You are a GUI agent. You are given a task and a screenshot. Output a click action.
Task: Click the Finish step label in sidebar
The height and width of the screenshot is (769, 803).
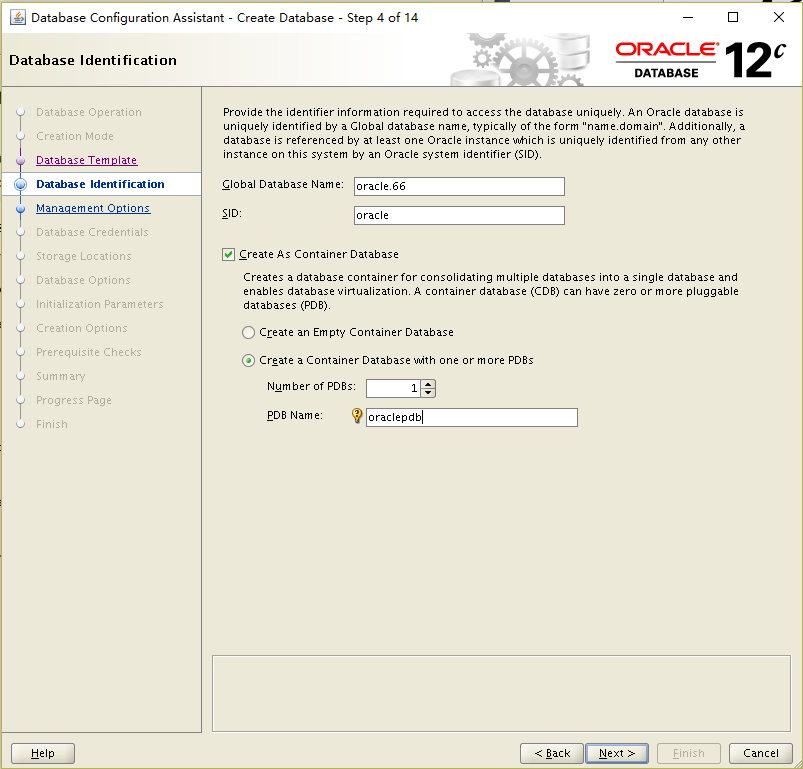click(x=52, y=424)
